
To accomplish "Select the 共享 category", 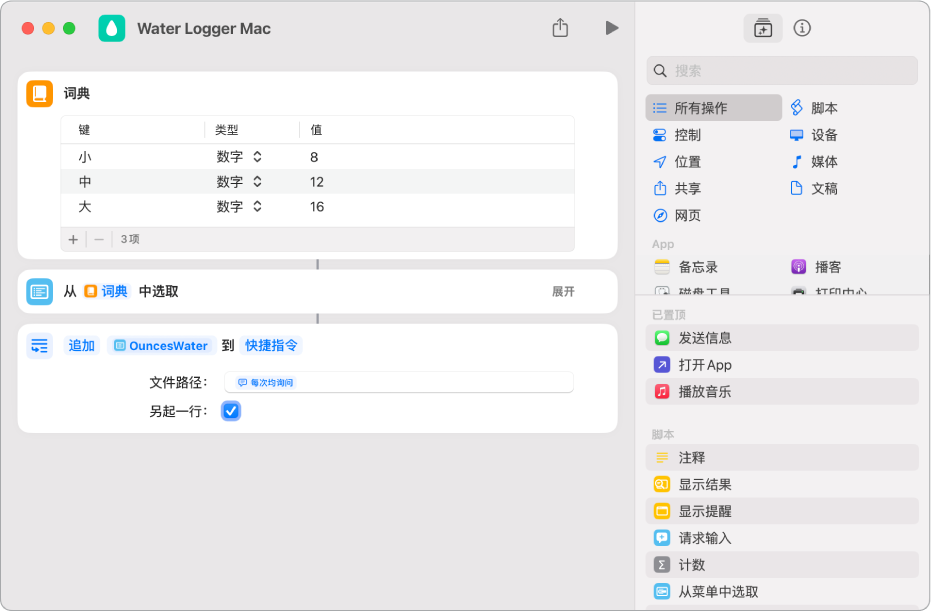I will point(676,188).
